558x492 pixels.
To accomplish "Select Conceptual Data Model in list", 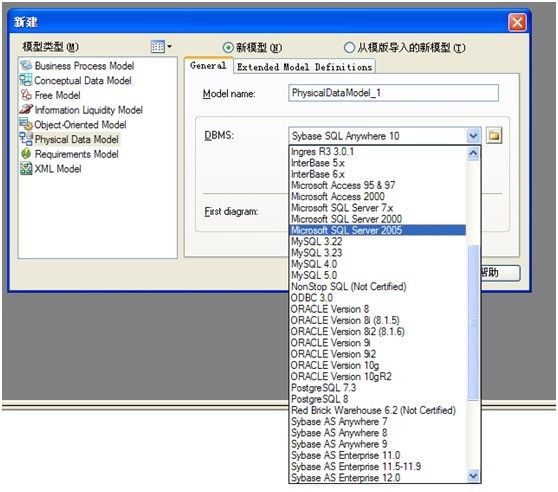I will 83,80.
